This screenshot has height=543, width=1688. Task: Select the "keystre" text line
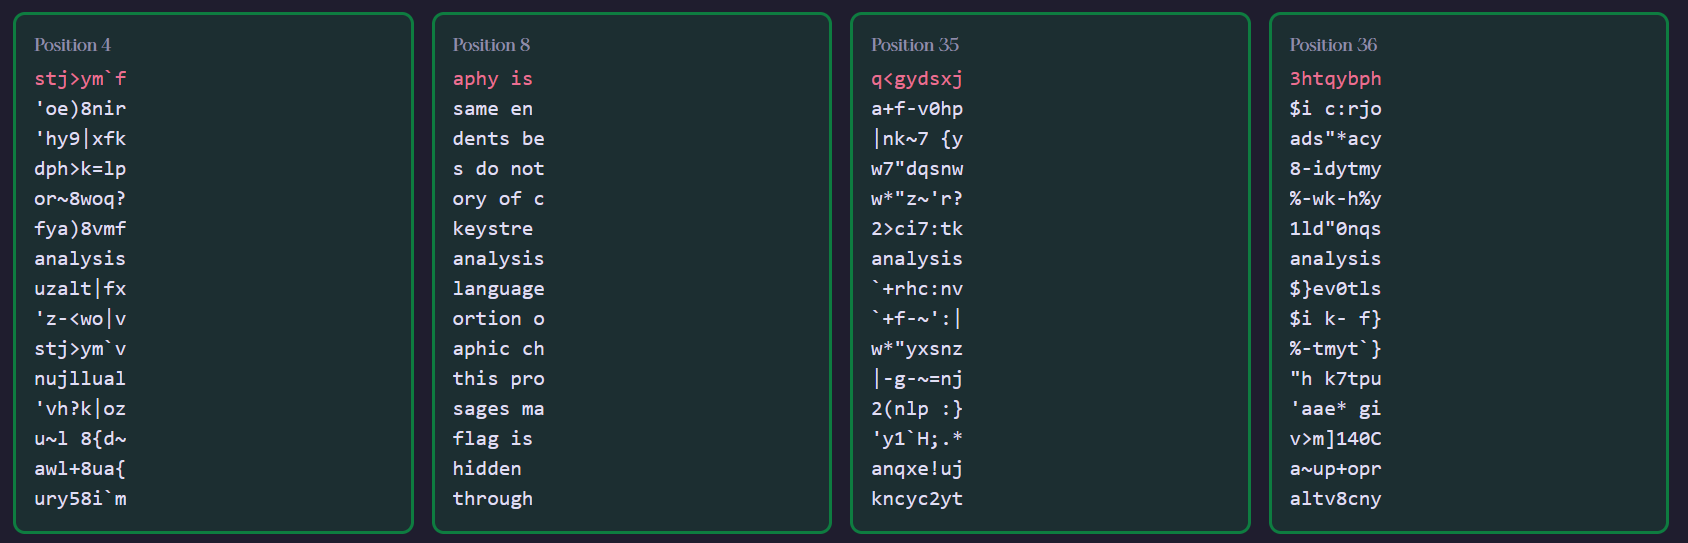[x=492, y=229]
